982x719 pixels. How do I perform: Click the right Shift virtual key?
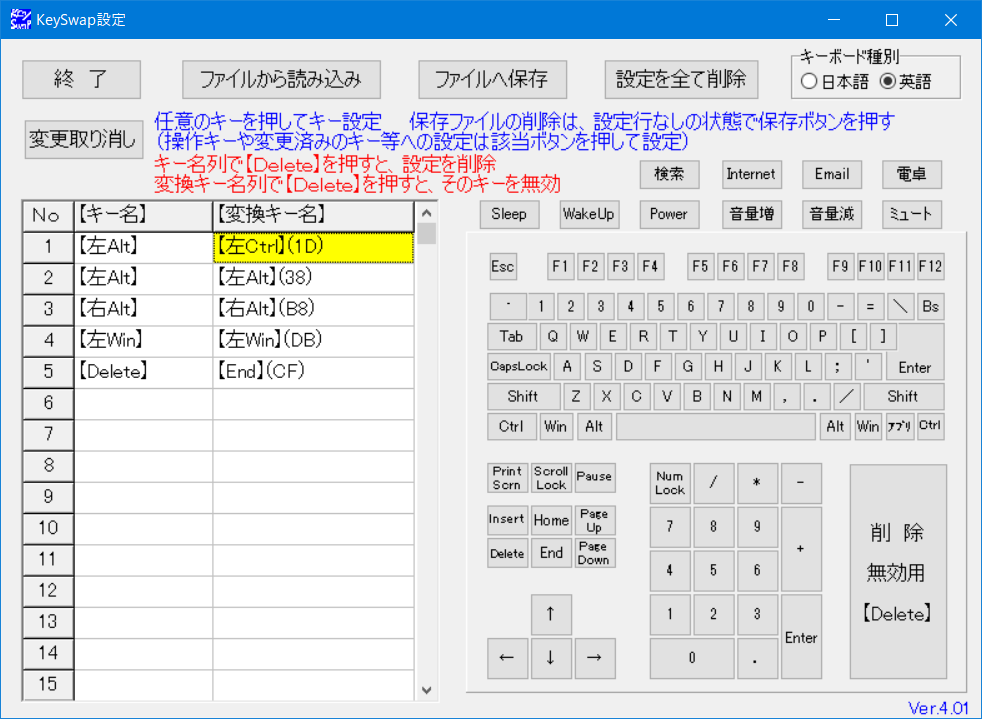[903, 396]
